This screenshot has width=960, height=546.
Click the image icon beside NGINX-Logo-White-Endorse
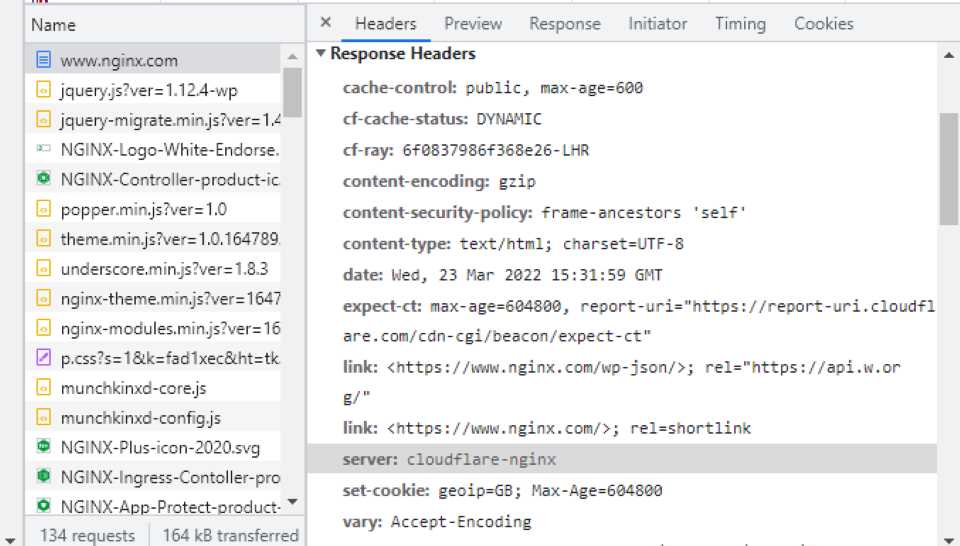tap(43, 149)
